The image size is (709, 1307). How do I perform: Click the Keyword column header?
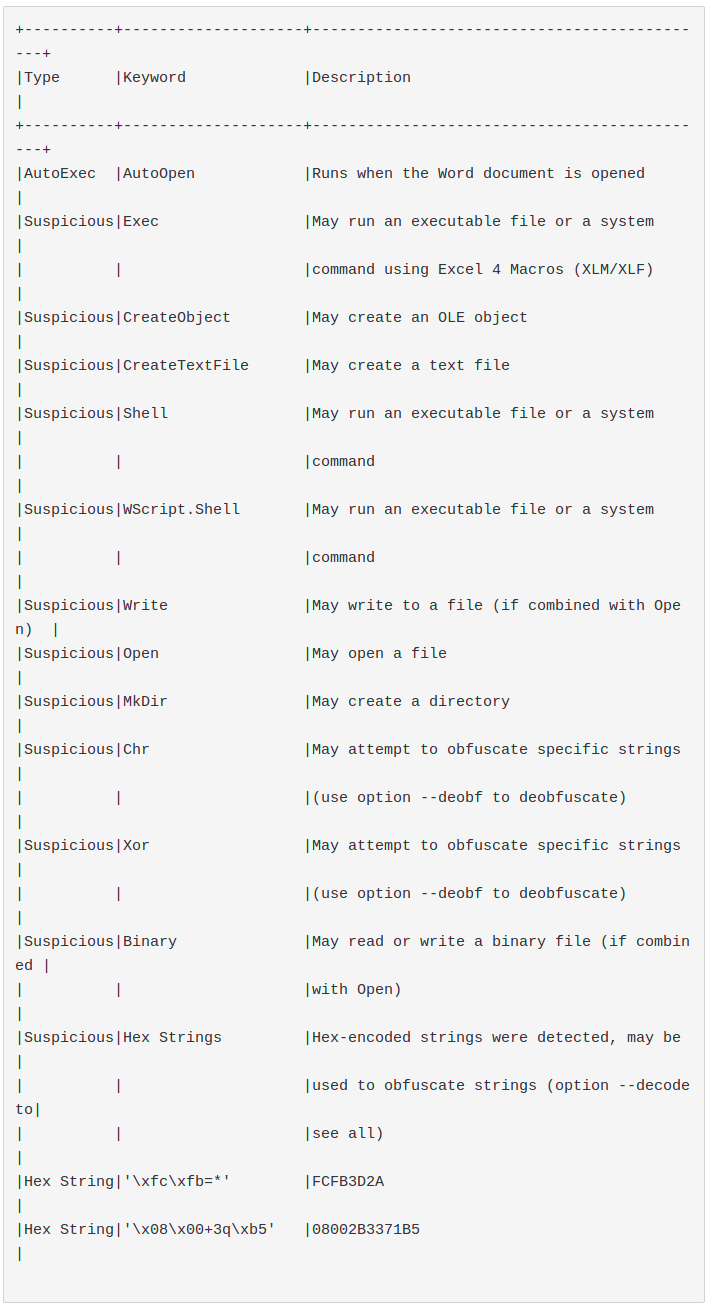coord(154,78)
